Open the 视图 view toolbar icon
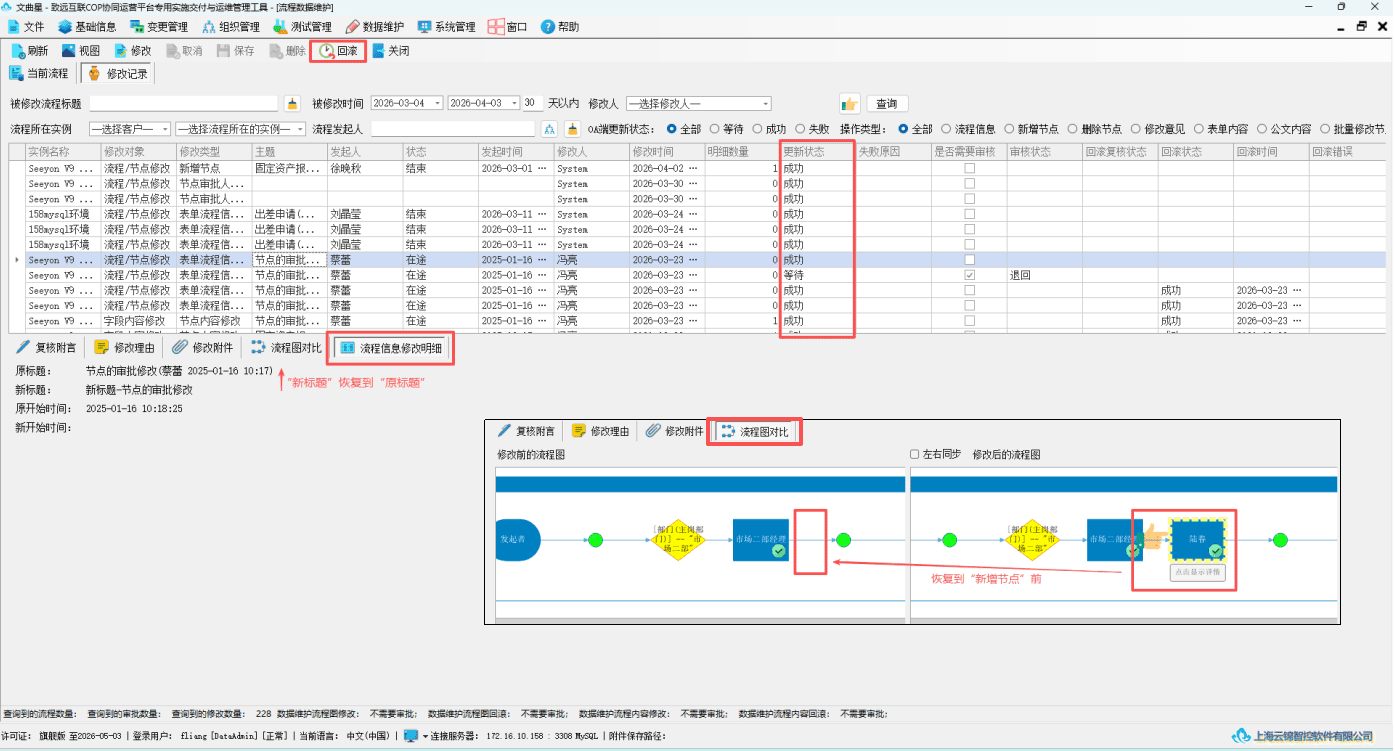Screen dimensions: 1395x751 (x=81, y=51)
